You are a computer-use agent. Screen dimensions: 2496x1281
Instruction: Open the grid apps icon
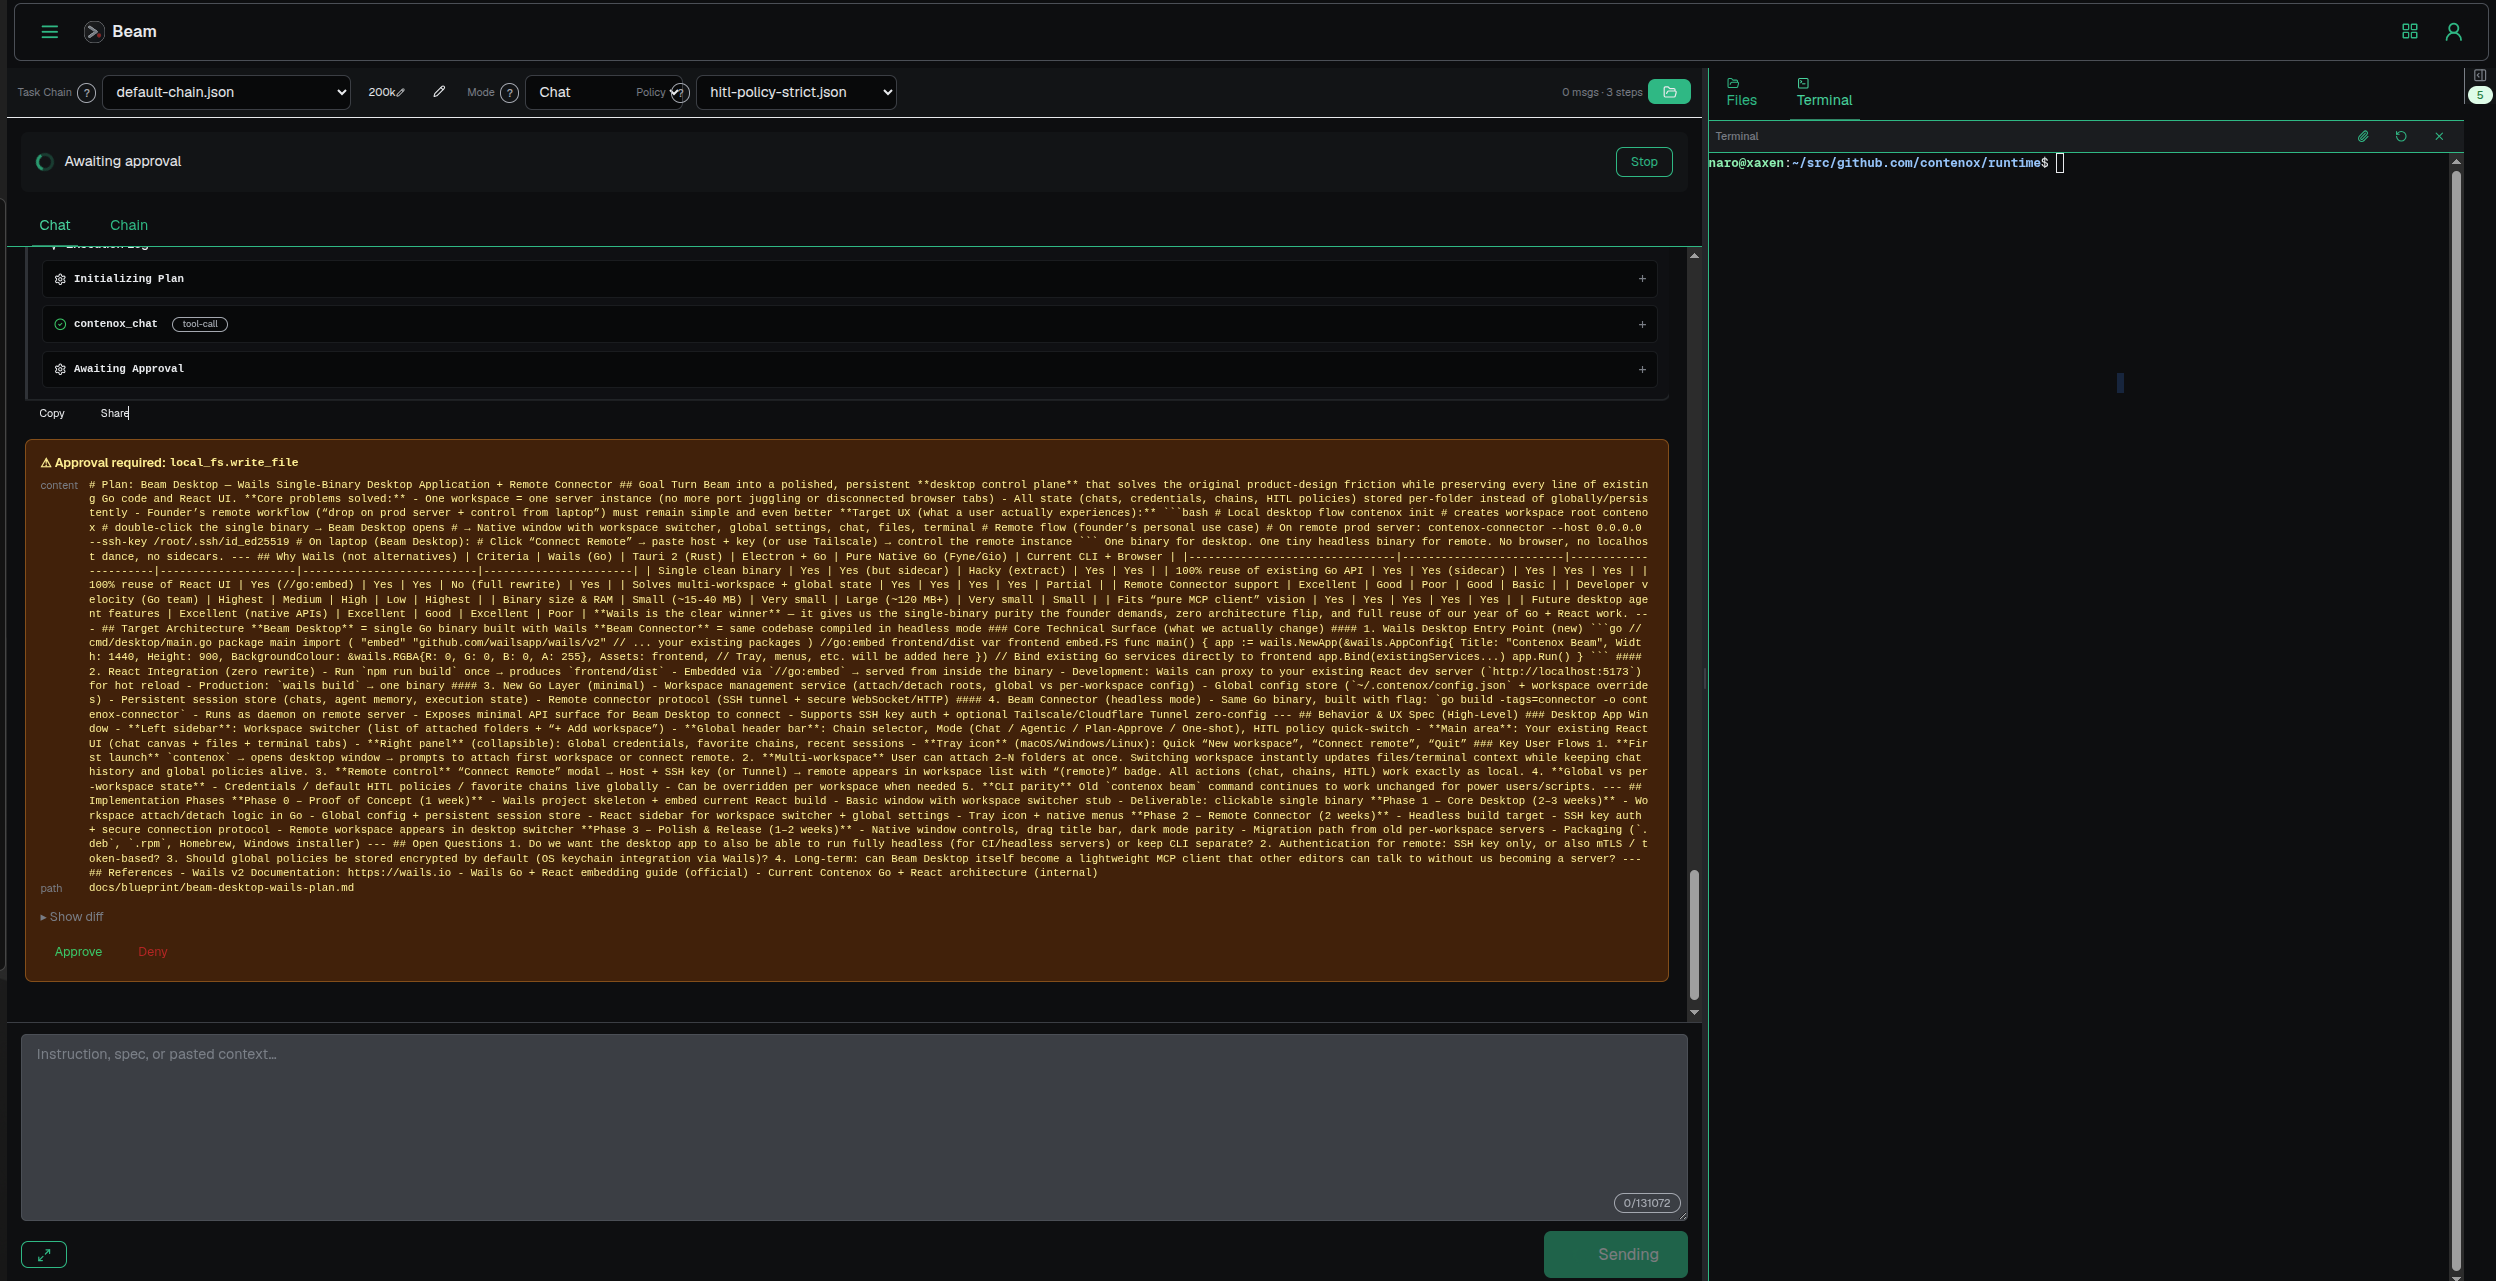(x=2410, y=32)
